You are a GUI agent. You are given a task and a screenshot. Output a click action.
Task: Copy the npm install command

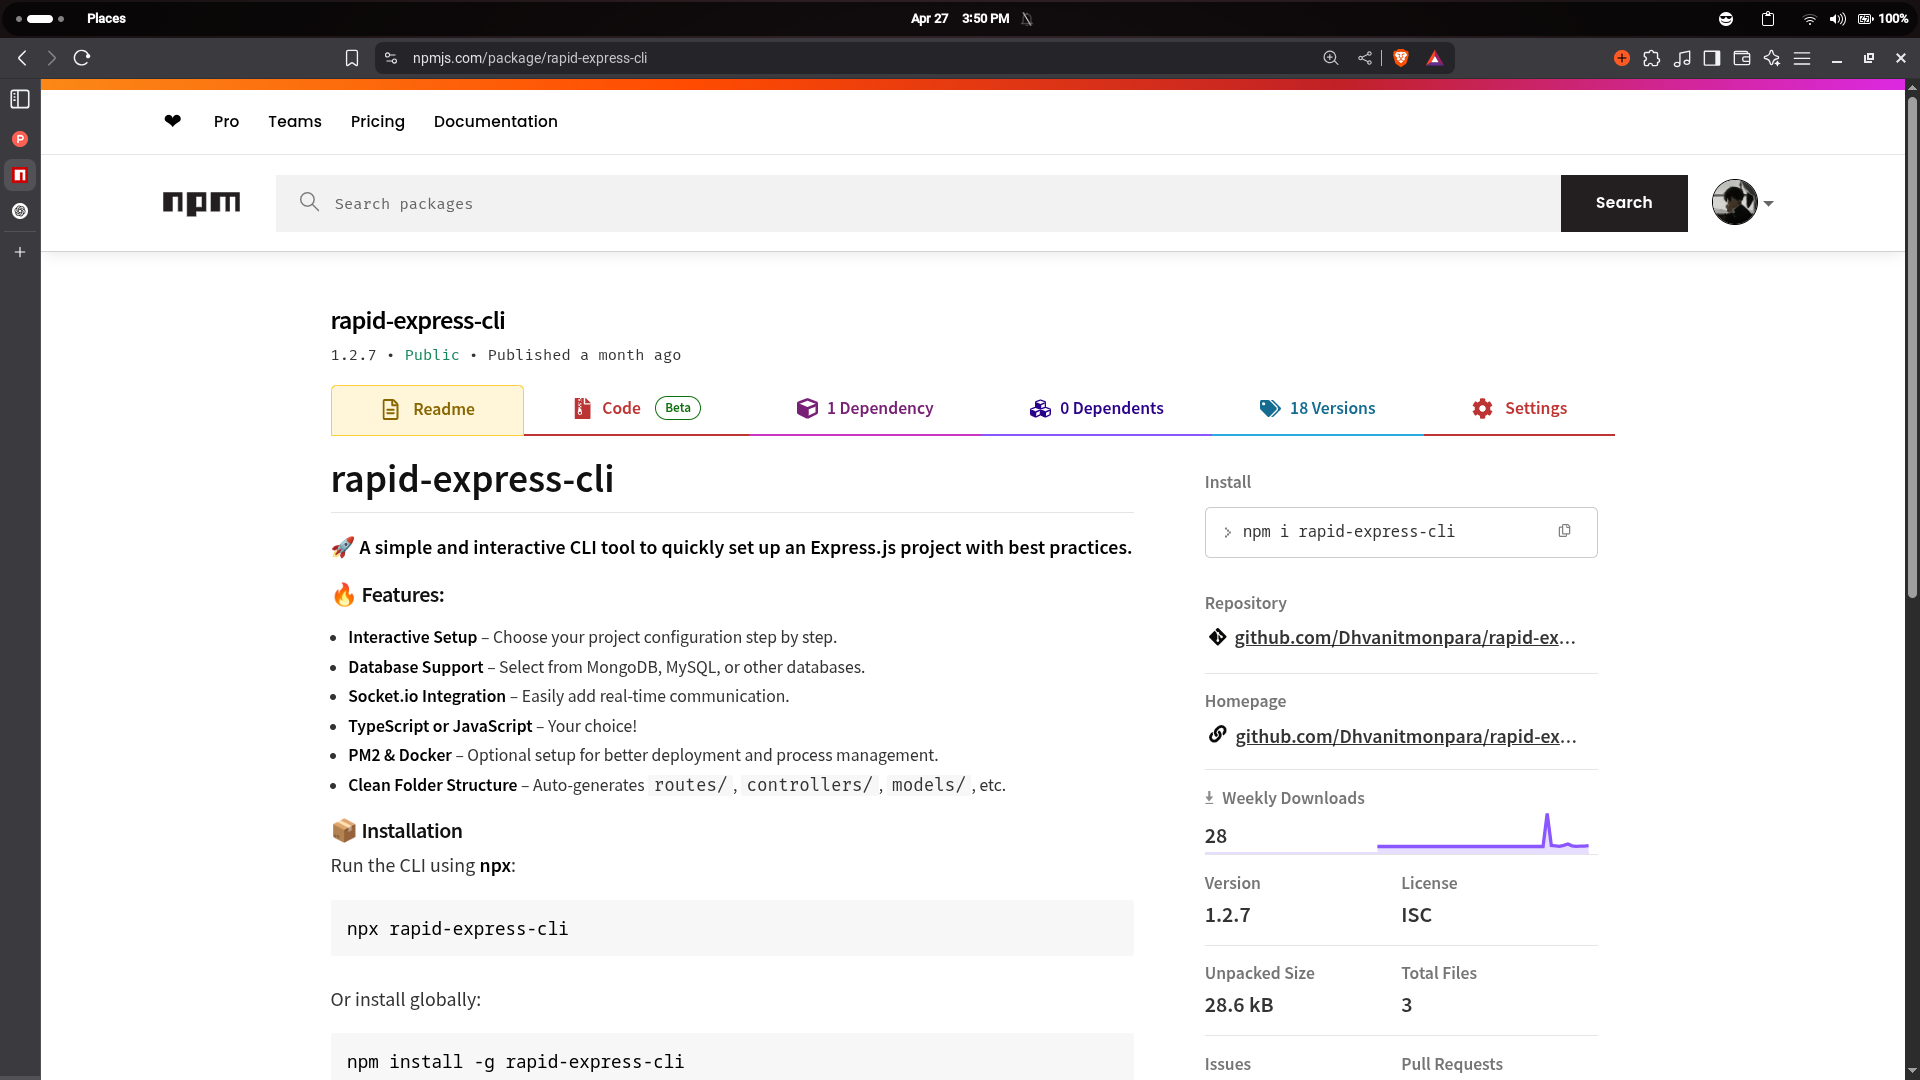click(x=1564, y=531)
